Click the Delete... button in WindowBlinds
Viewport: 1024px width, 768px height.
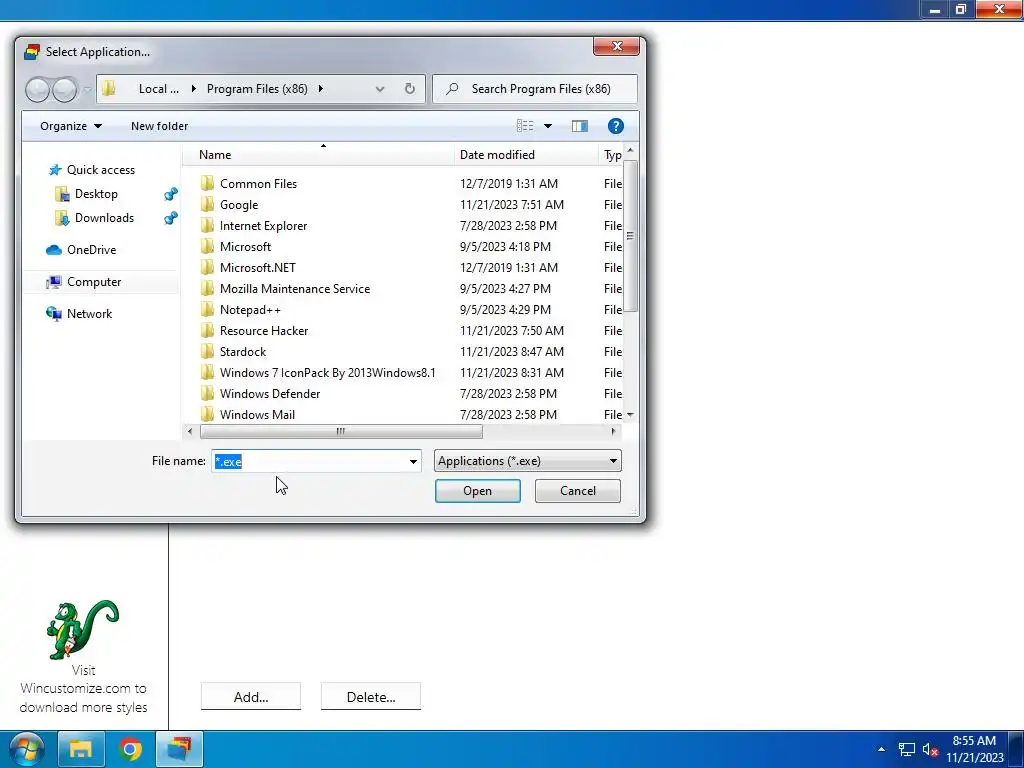(371, 697)
